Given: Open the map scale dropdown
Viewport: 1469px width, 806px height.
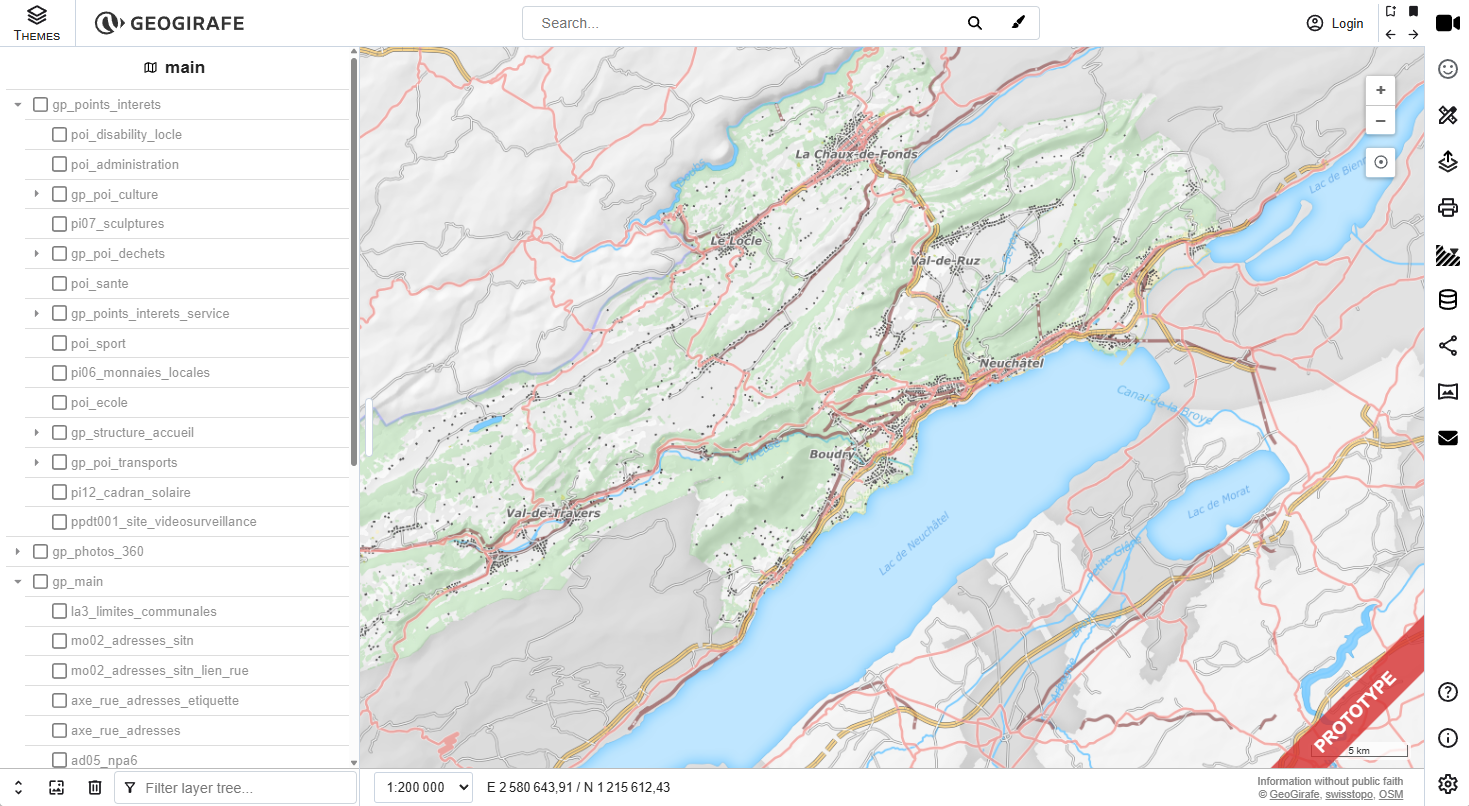Looking at the screenshot, I should tap(423, 787).
